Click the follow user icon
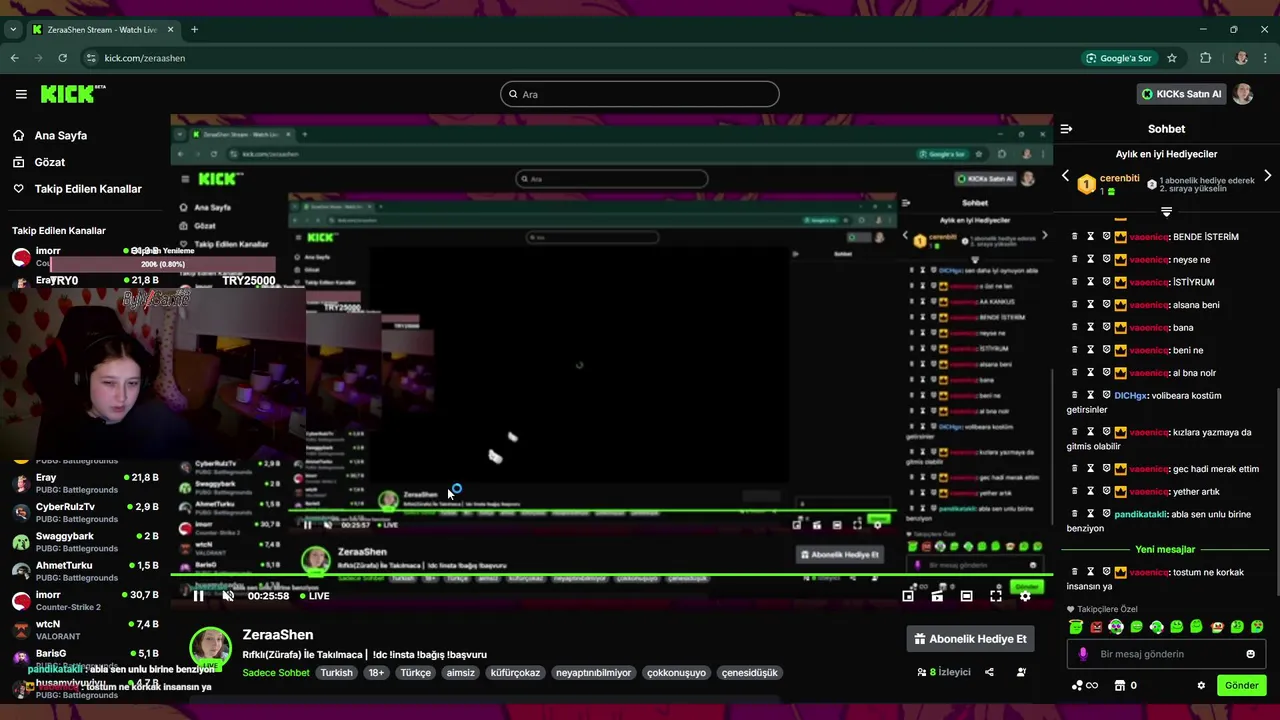 tap(1021, 672)
